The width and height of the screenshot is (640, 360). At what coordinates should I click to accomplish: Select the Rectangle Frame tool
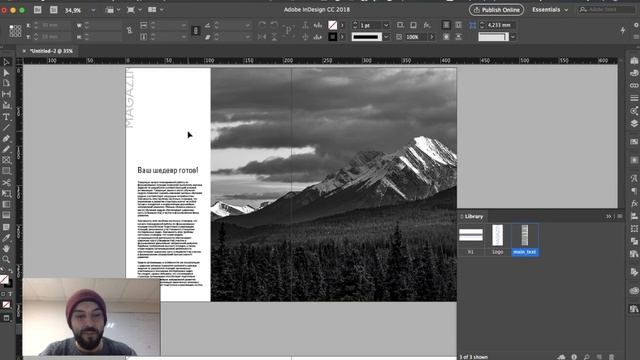click(x=6, y=160)
